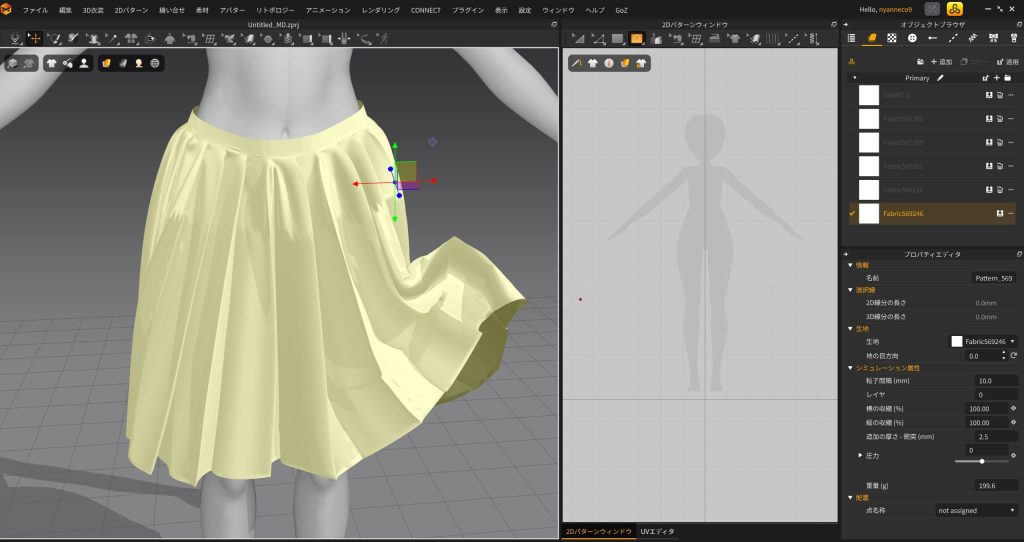The height and width of the screenshot is (542, 1024).
Task: Click the 粒子間隔 (mm) input field
Action: (x=995, y=381)
